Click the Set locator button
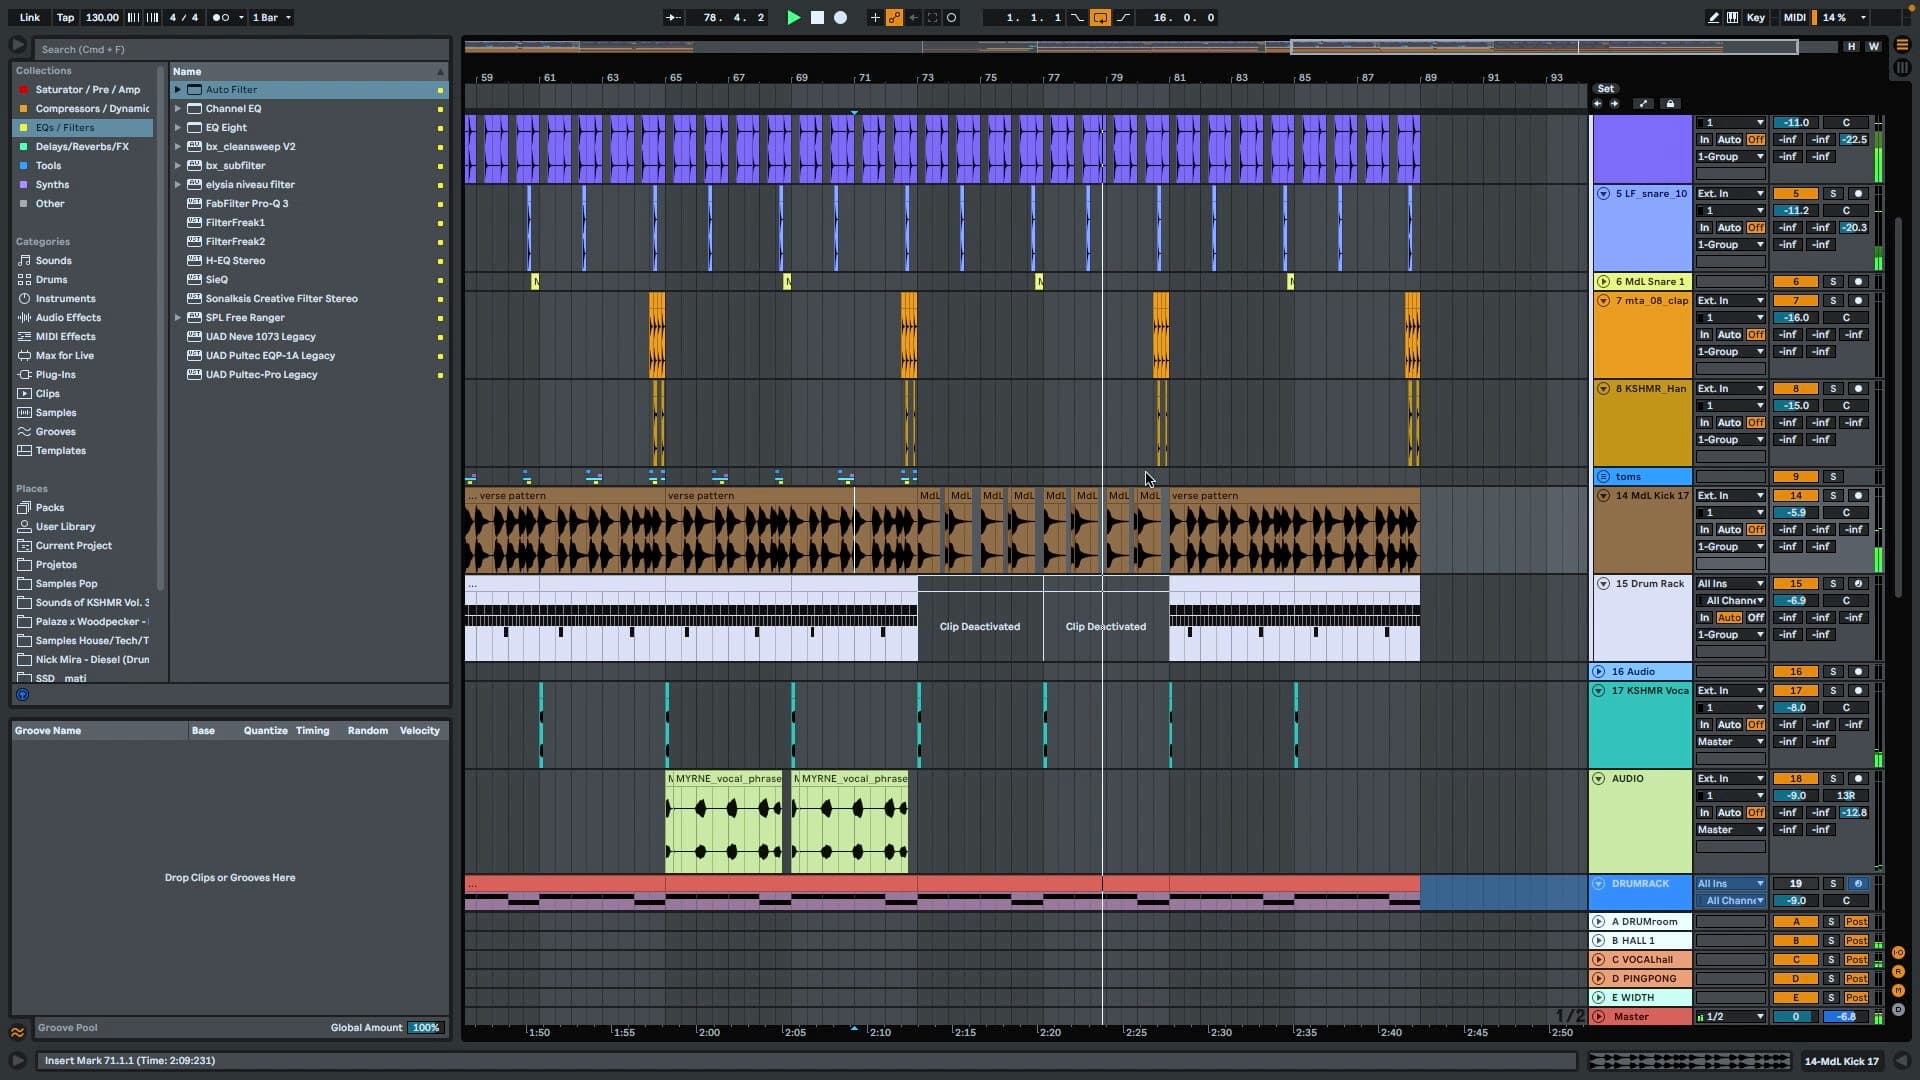Image resolution: width=1920 pixels, height=1080 pixels. (1605, 89)
